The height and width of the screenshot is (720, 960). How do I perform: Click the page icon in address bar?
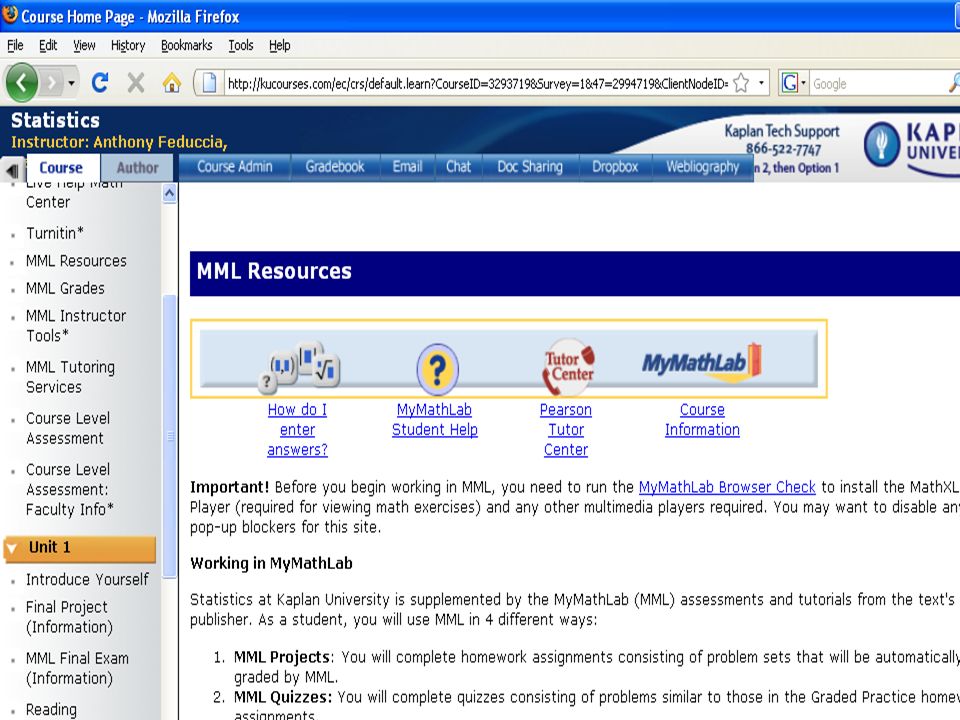(x=209, y=83)
